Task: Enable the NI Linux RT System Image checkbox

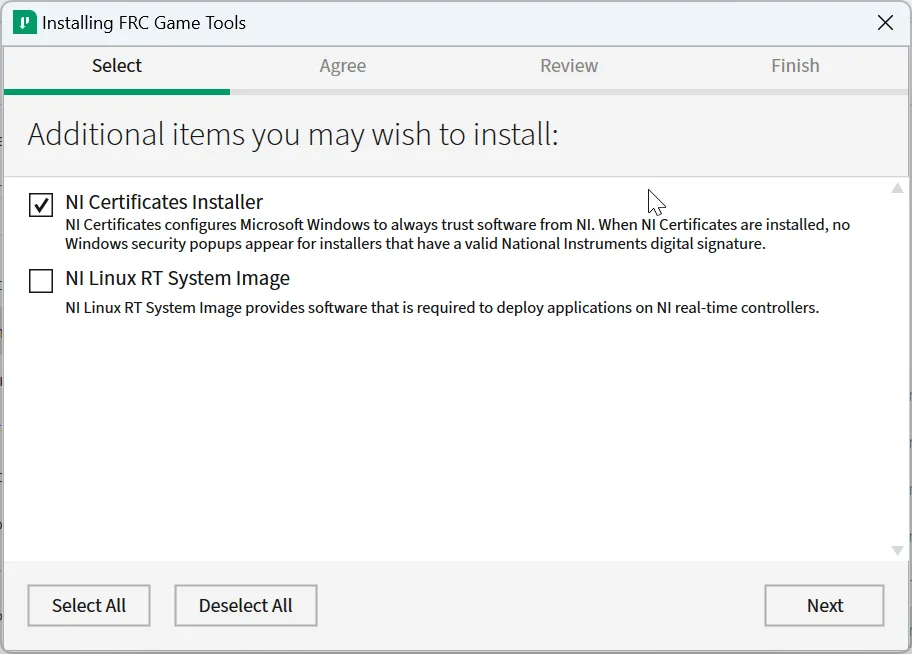Action: point(41,282)
